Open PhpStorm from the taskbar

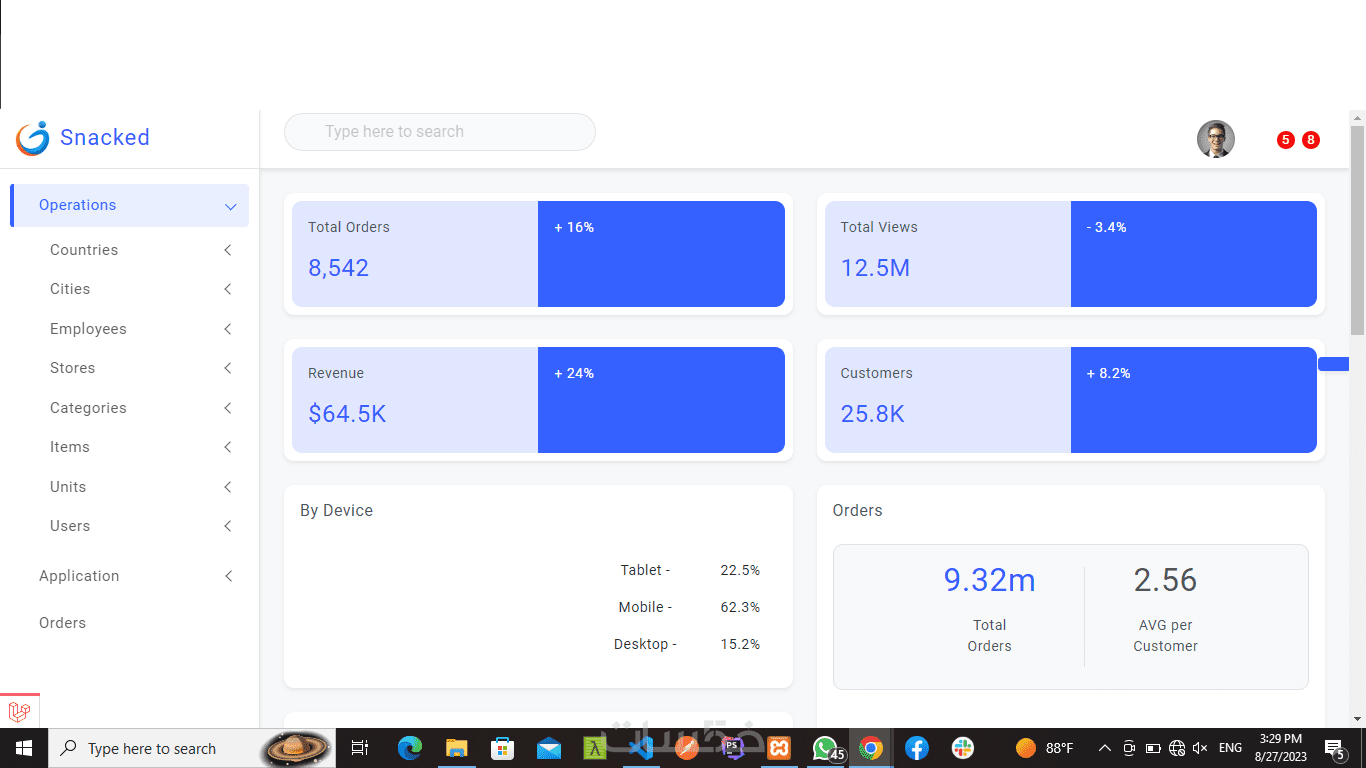tap(733, 748)
